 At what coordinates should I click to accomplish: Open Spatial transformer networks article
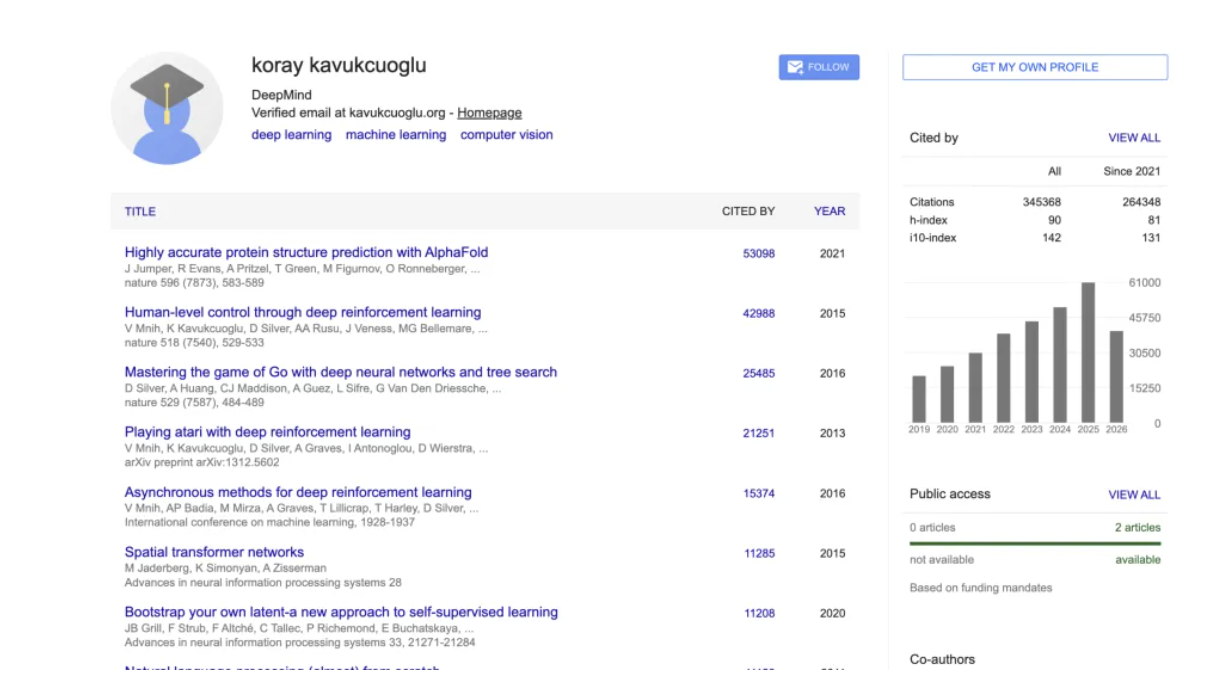214,552
